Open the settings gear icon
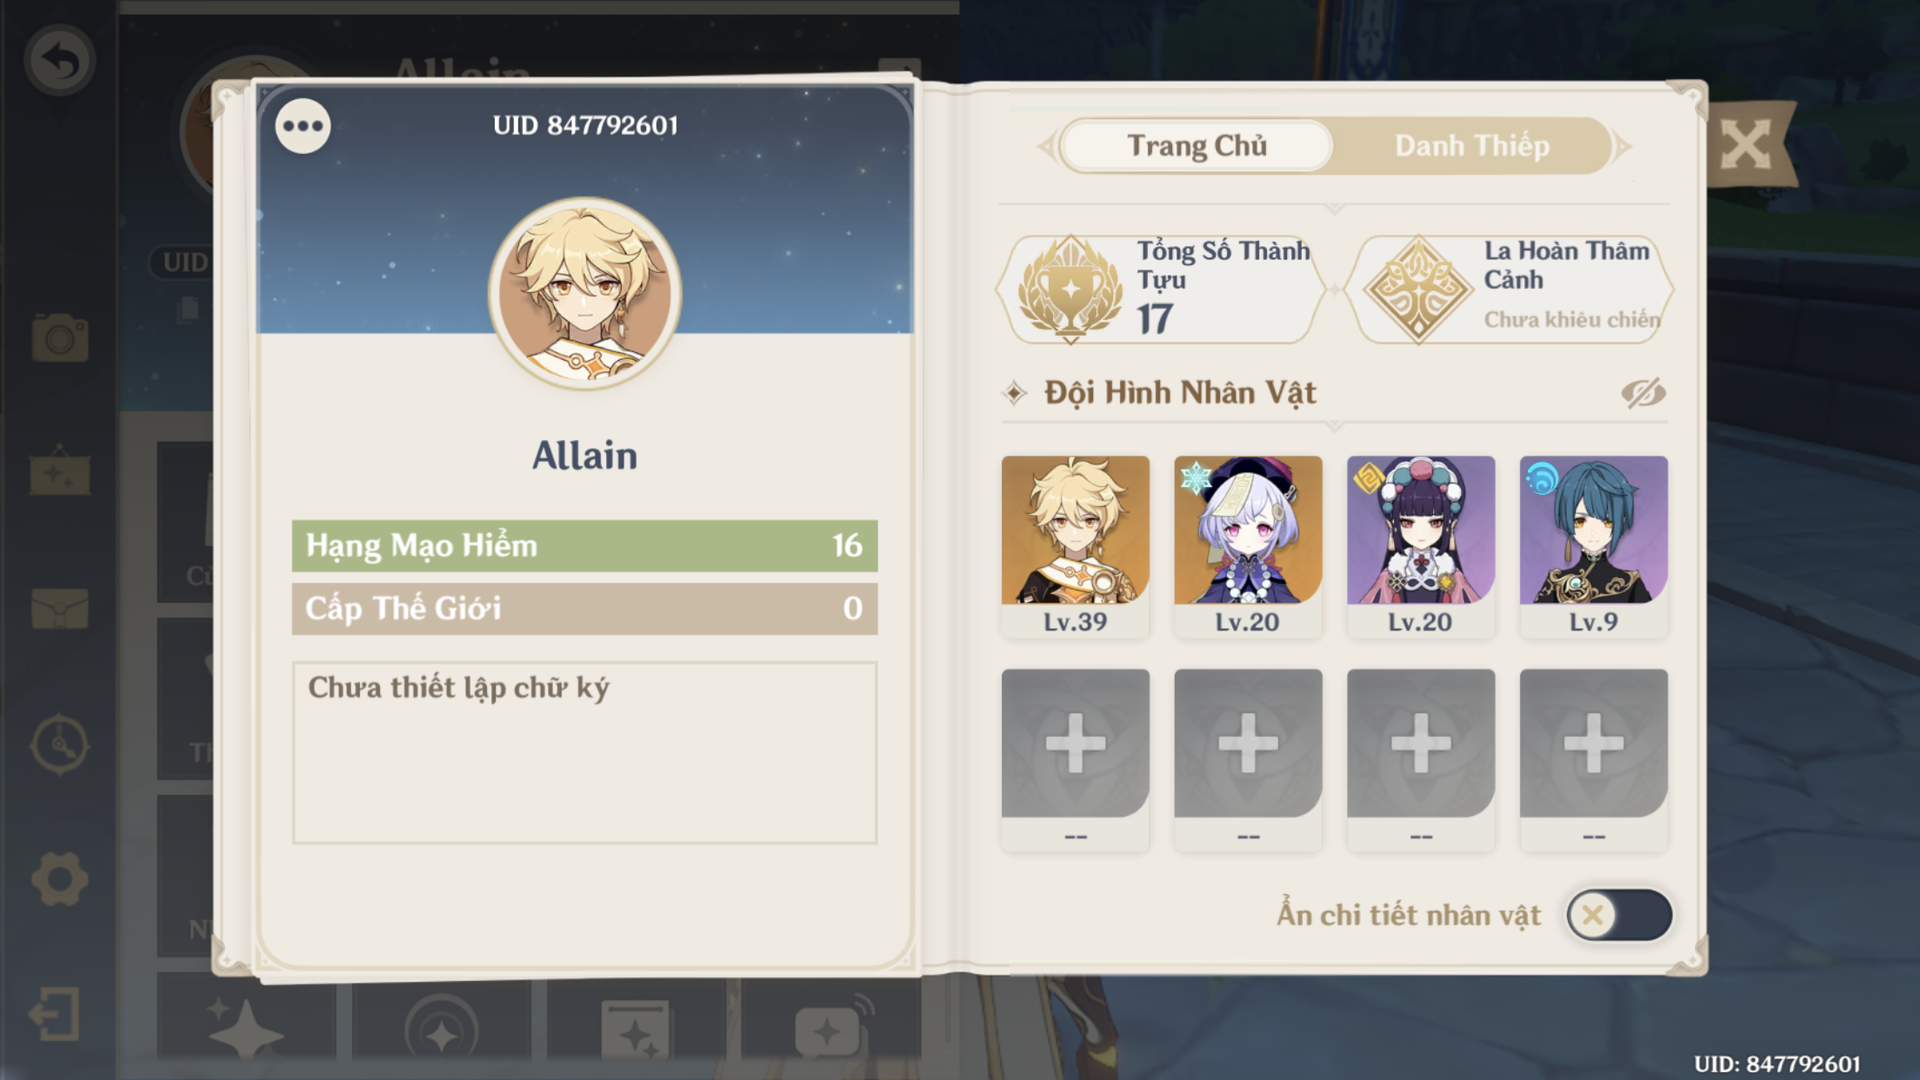 60,879
